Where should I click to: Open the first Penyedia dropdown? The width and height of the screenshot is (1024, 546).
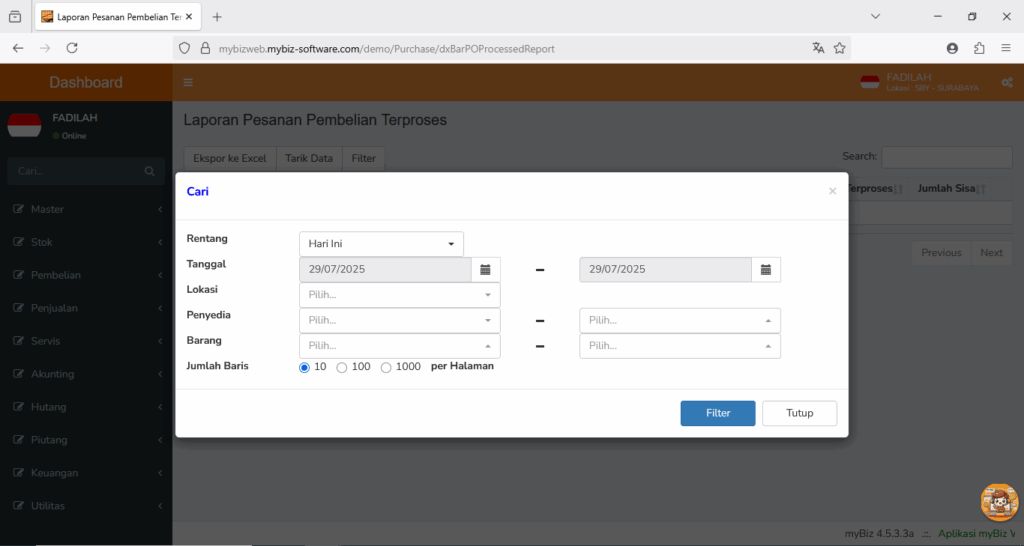[x=400, y=321]
